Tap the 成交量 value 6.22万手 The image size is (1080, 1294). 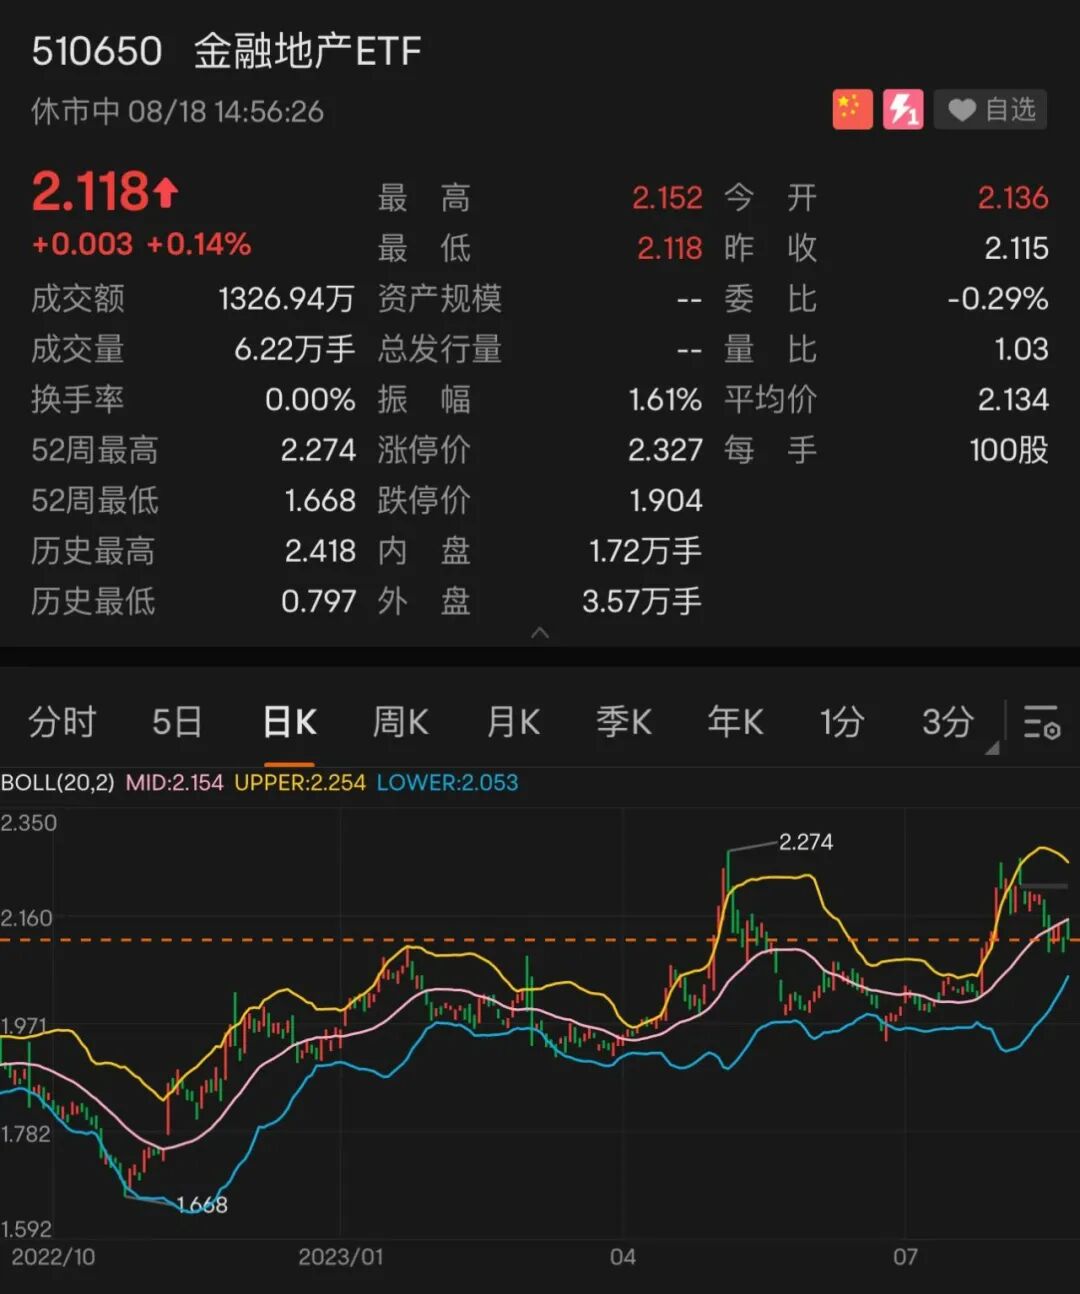point(295,349)
